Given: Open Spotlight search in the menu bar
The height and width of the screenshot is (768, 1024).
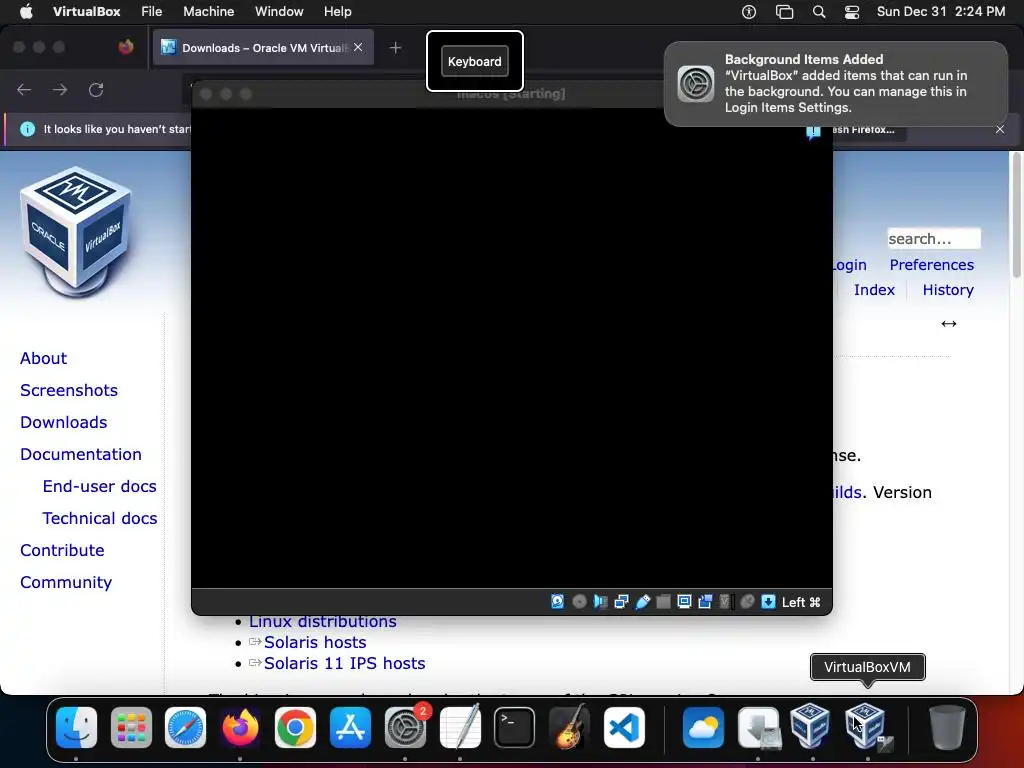Looking at the screenshot, I should (819, 12).
